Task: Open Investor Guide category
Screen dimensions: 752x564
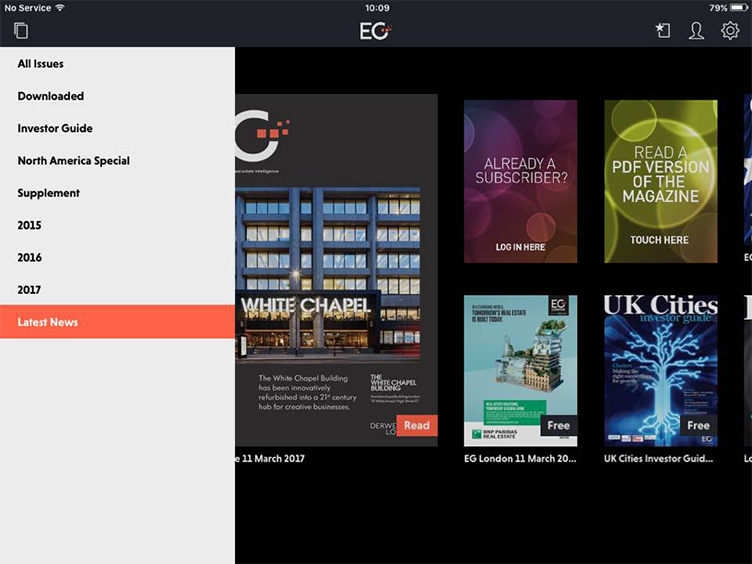Action: 118,128
